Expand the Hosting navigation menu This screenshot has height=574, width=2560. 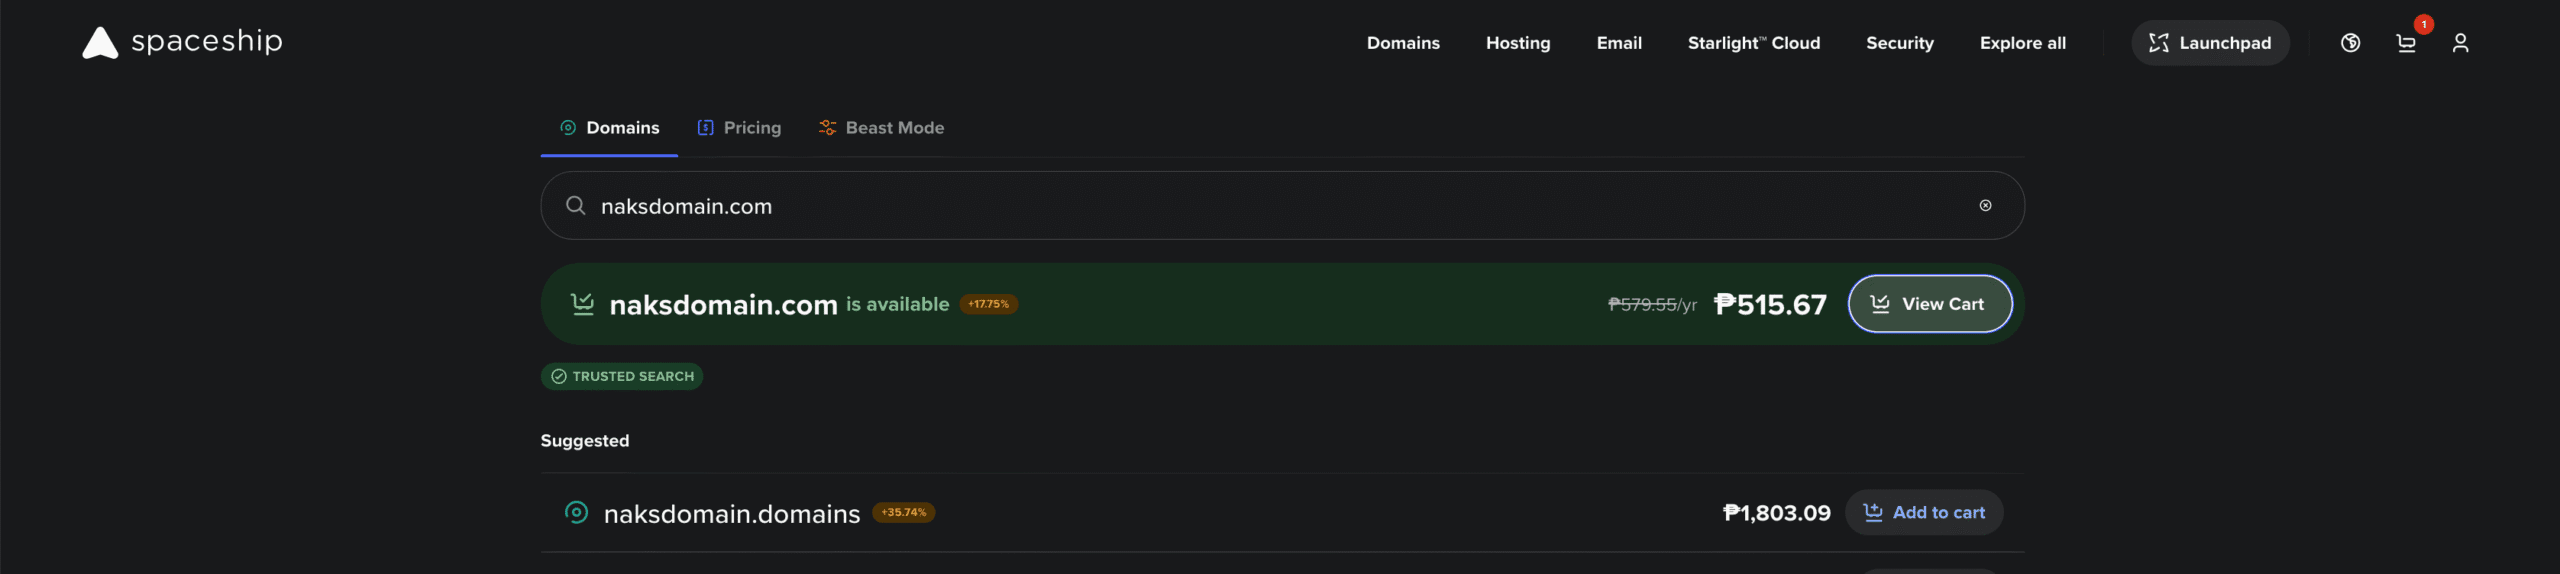[1517, 43]
